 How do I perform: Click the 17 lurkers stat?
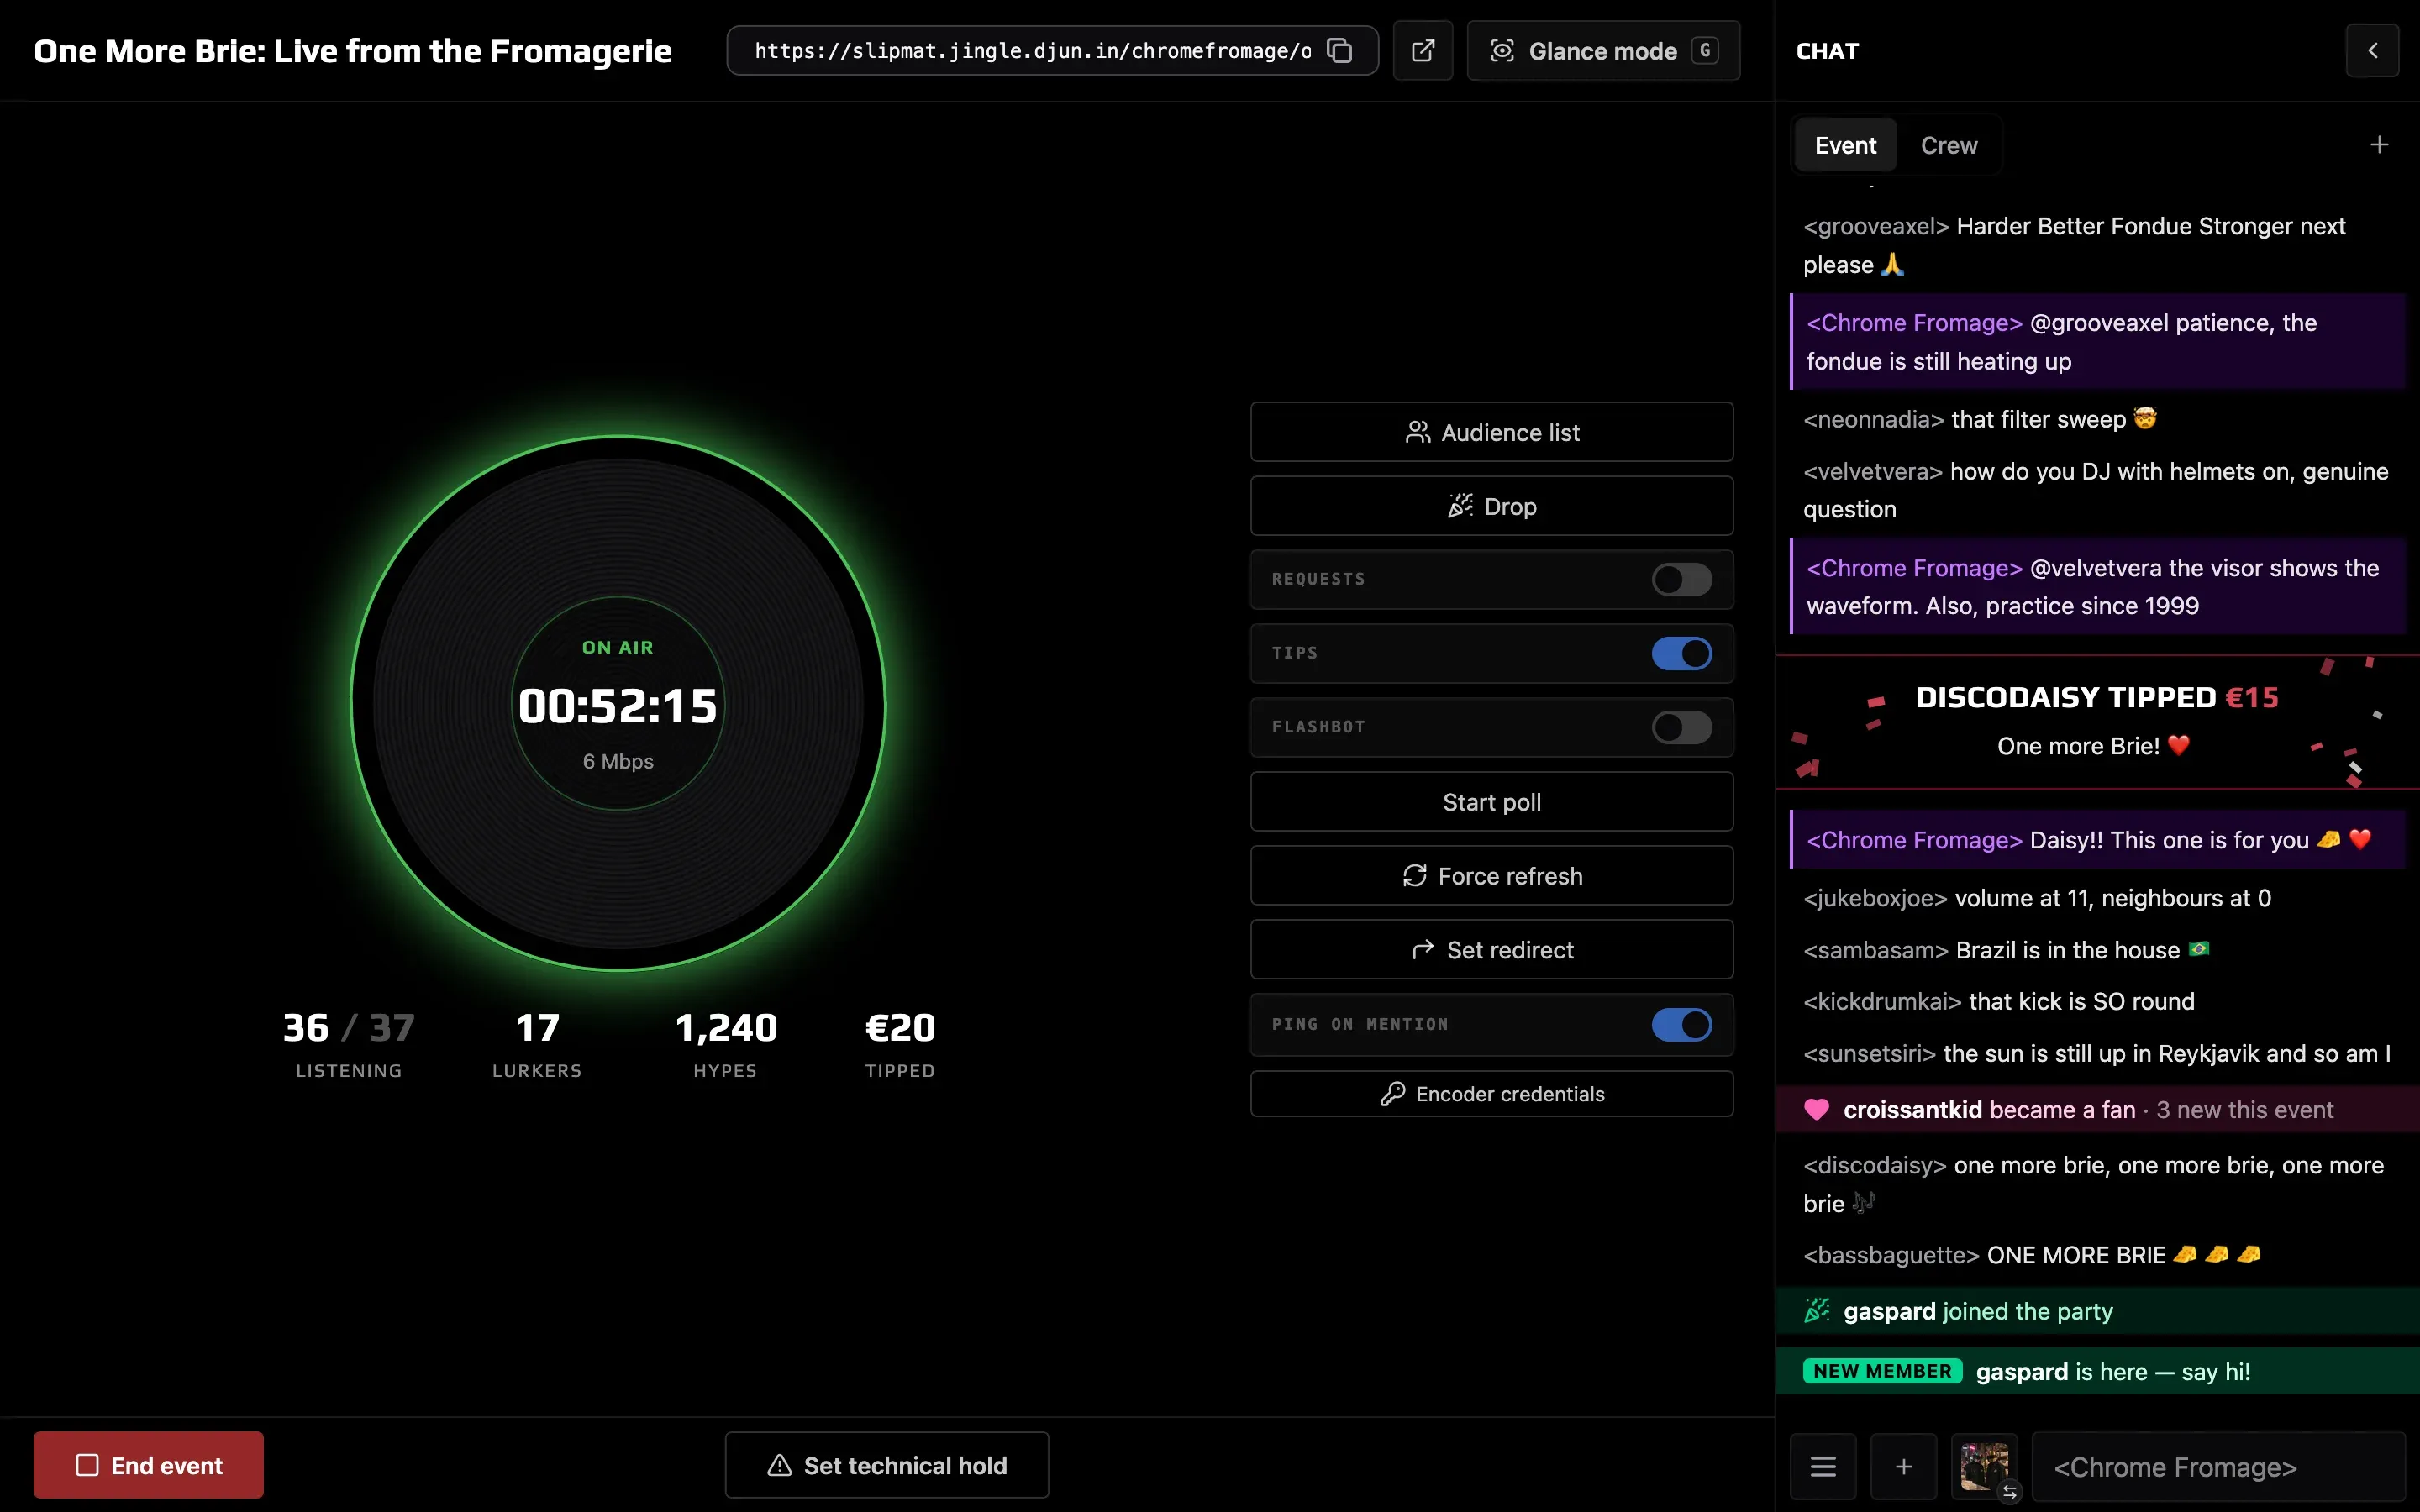[x=537, y=1044]
